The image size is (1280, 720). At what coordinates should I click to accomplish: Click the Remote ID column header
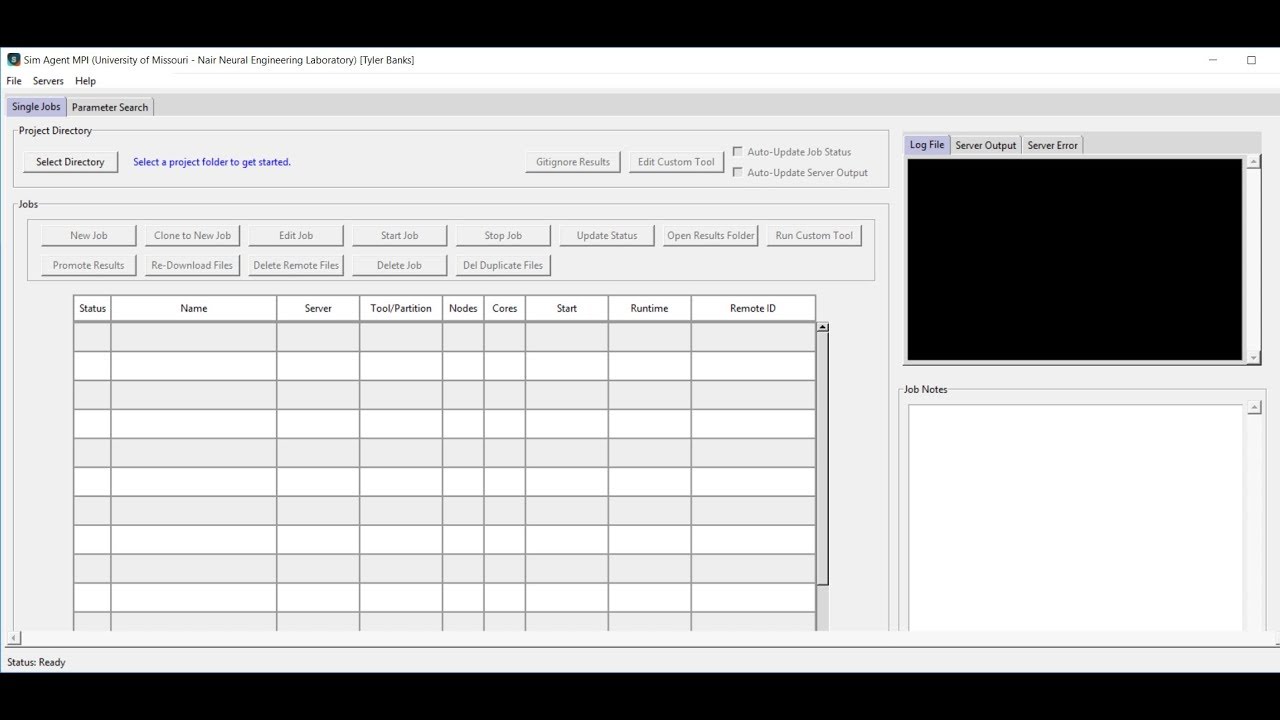click(753, 308)
